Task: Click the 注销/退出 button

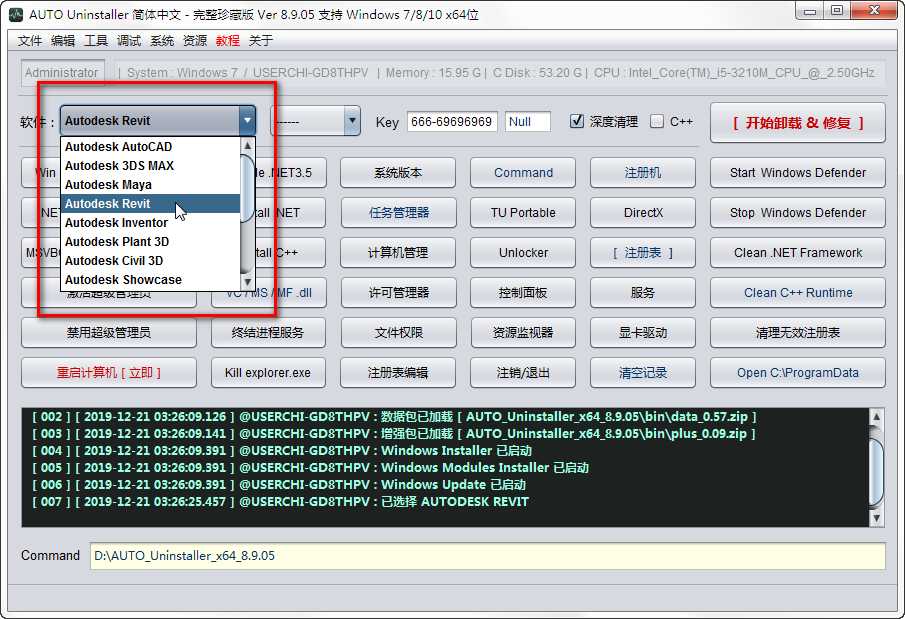Action: [523, 372]
